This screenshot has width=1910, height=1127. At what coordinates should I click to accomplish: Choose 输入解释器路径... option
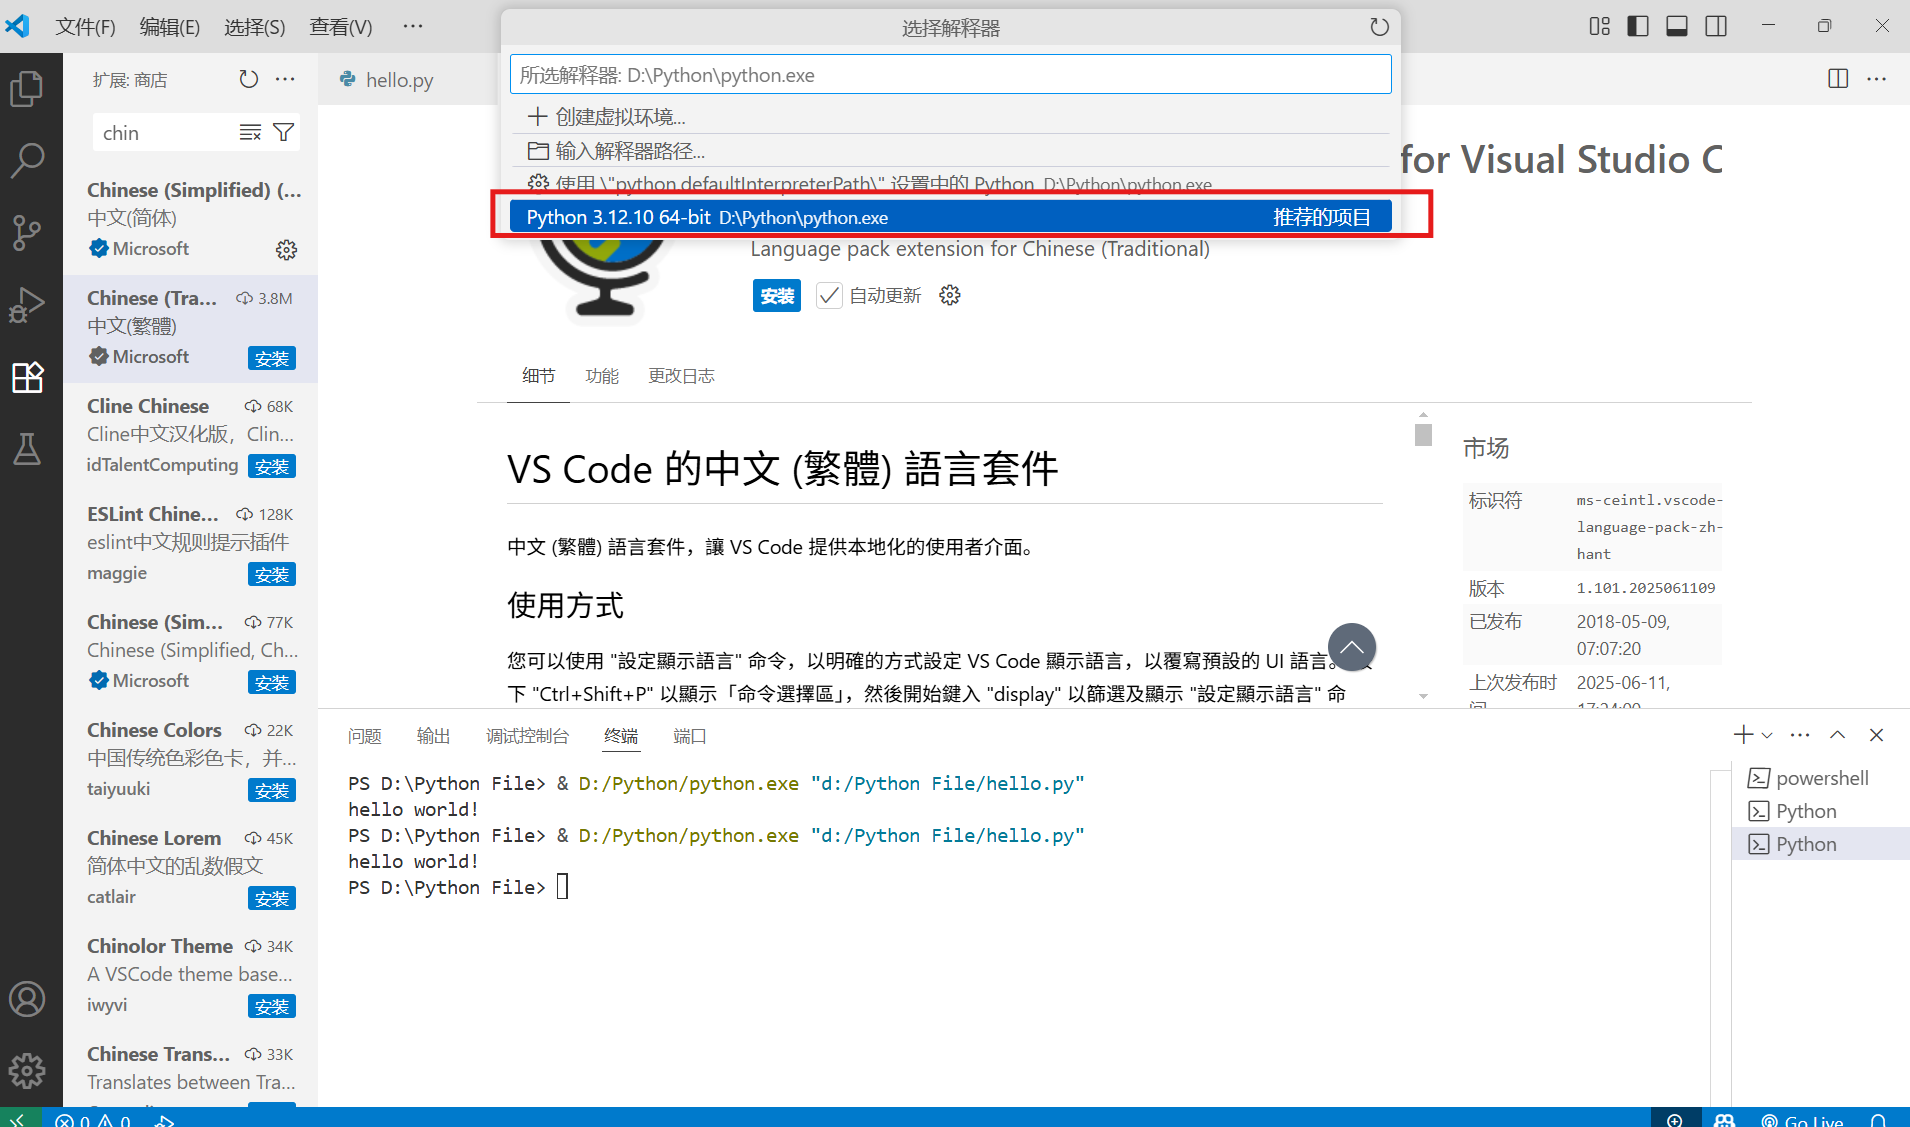[x=950, y=151]
